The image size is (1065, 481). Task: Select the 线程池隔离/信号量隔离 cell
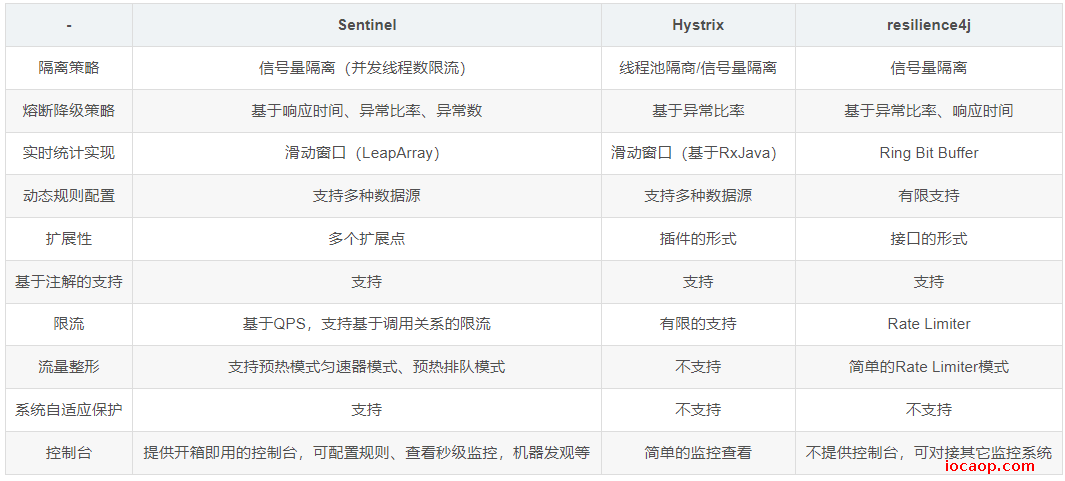point(698,67)
